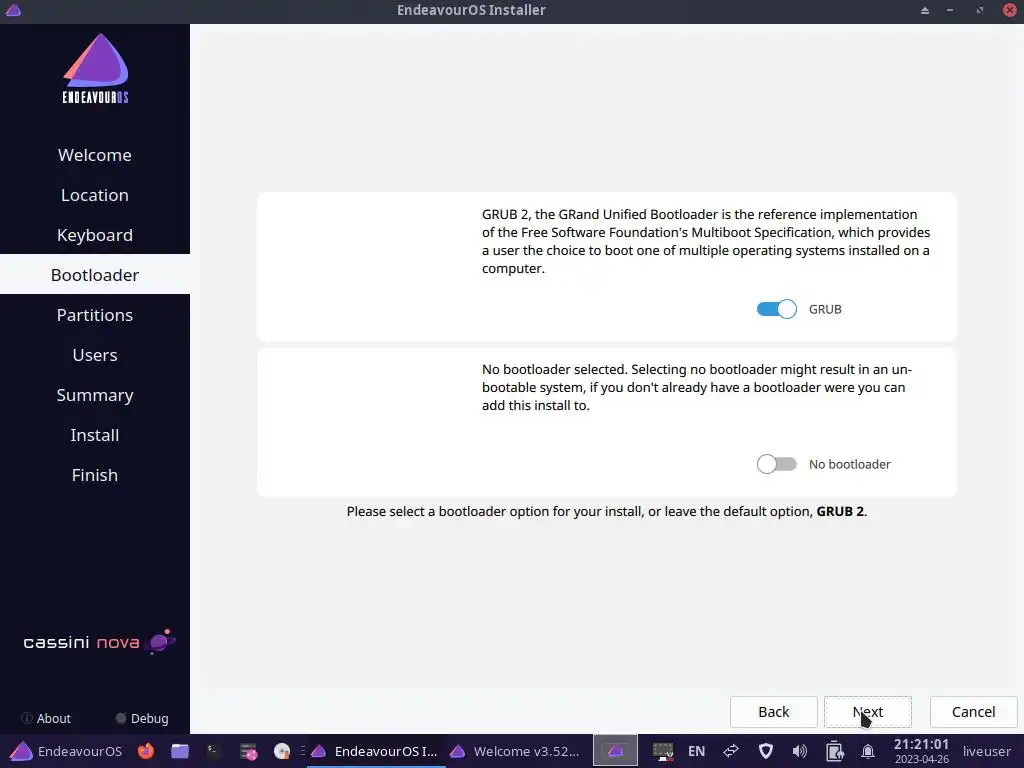This screenshot has width=1024, height=768.
Task: Open the settings manager icon in taskbar
Action: 248,751
